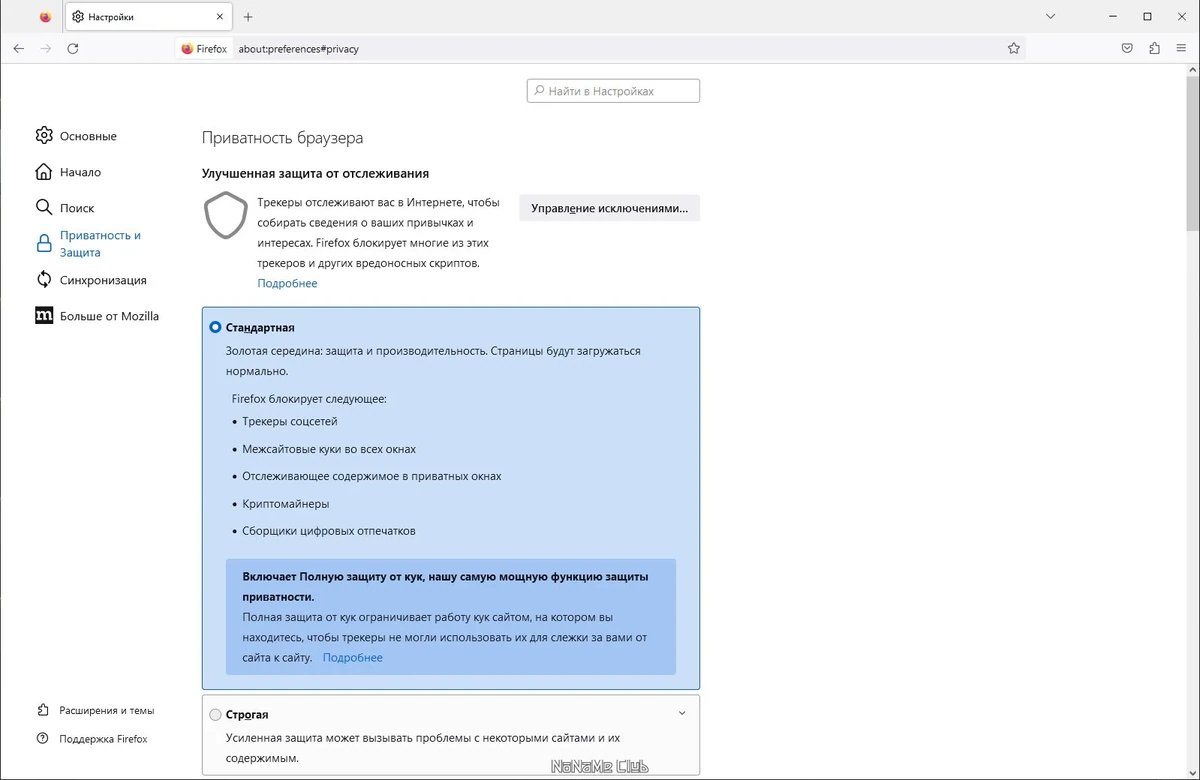The width and height of the screenshot is (1200, 780).
Task: Select the Стандартная protection radio button
Action: pos(215,327)
